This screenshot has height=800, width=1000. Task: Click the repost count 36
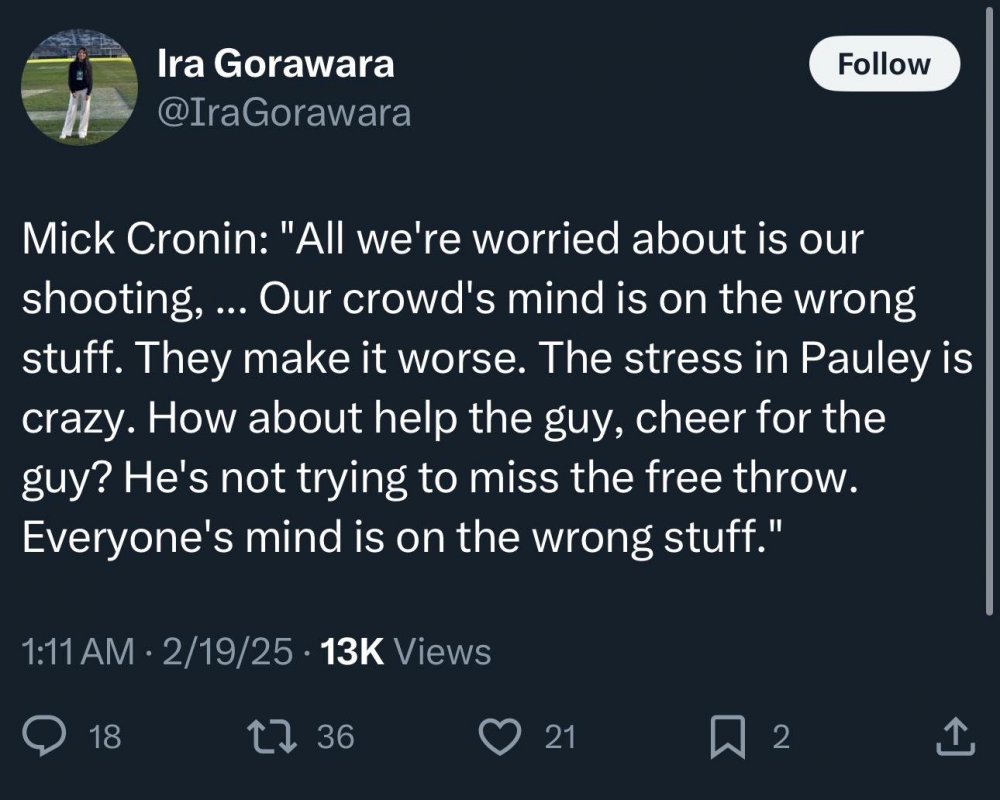tap(336, 738)
